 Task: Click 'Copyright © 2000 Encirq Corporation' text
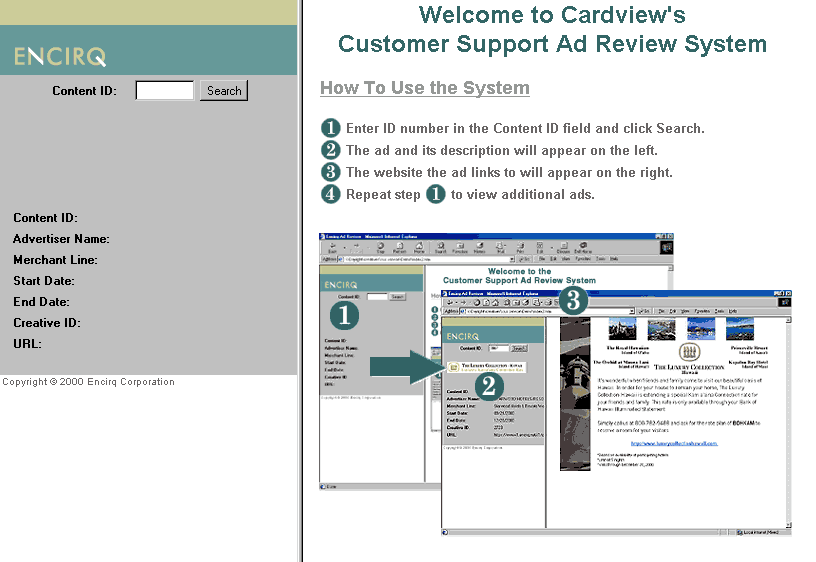pos(88,382)
